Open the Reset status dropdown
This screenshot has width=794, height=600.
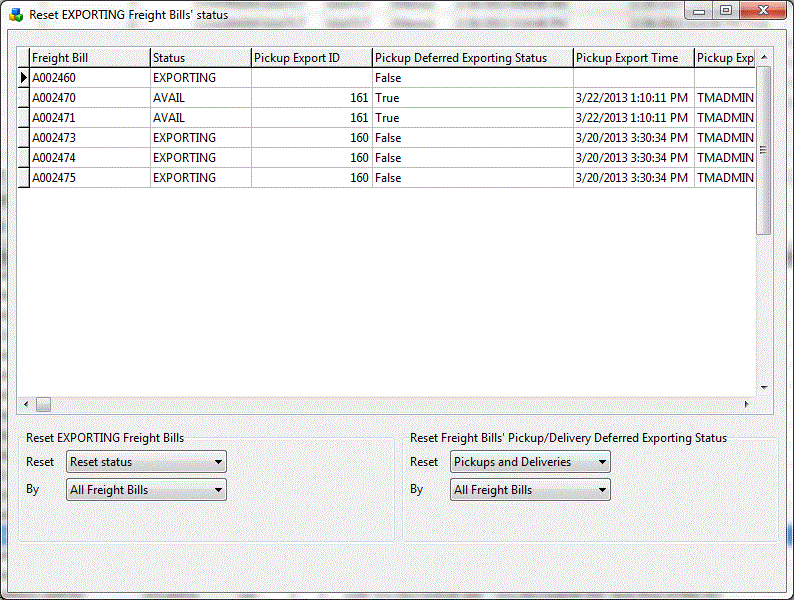tap(146, 462)
